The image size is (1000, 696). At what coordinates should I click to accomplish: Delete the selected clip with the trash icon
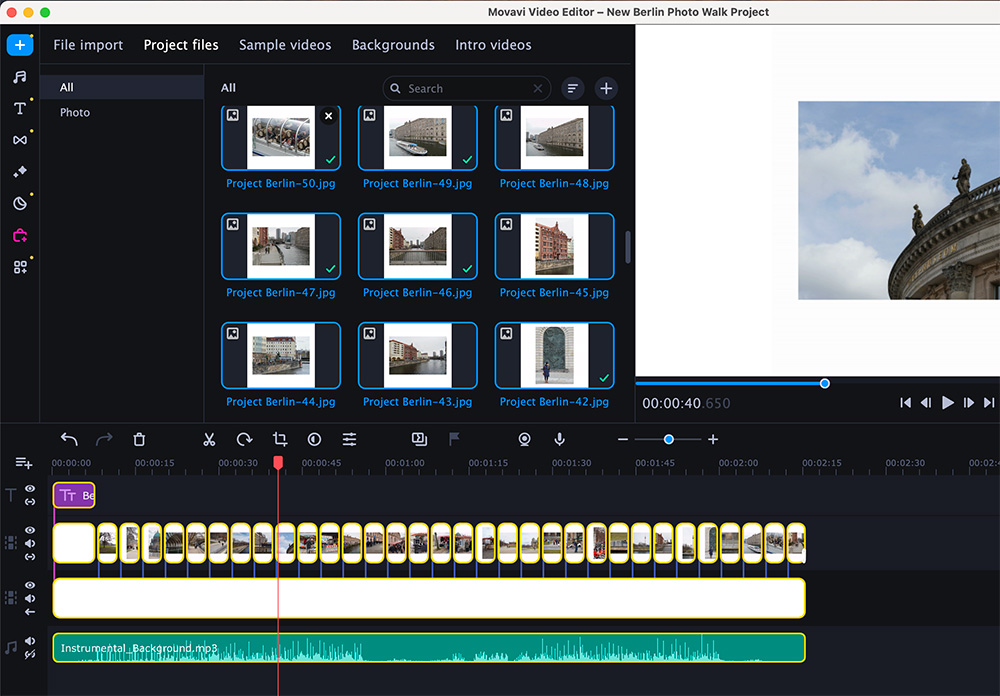pos(139,439)
